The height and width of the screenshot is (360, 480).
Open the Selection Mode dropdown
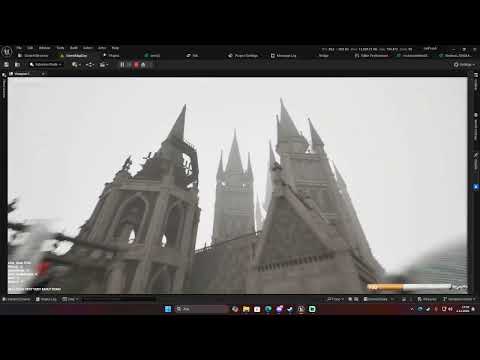click(x=45, y=65)
